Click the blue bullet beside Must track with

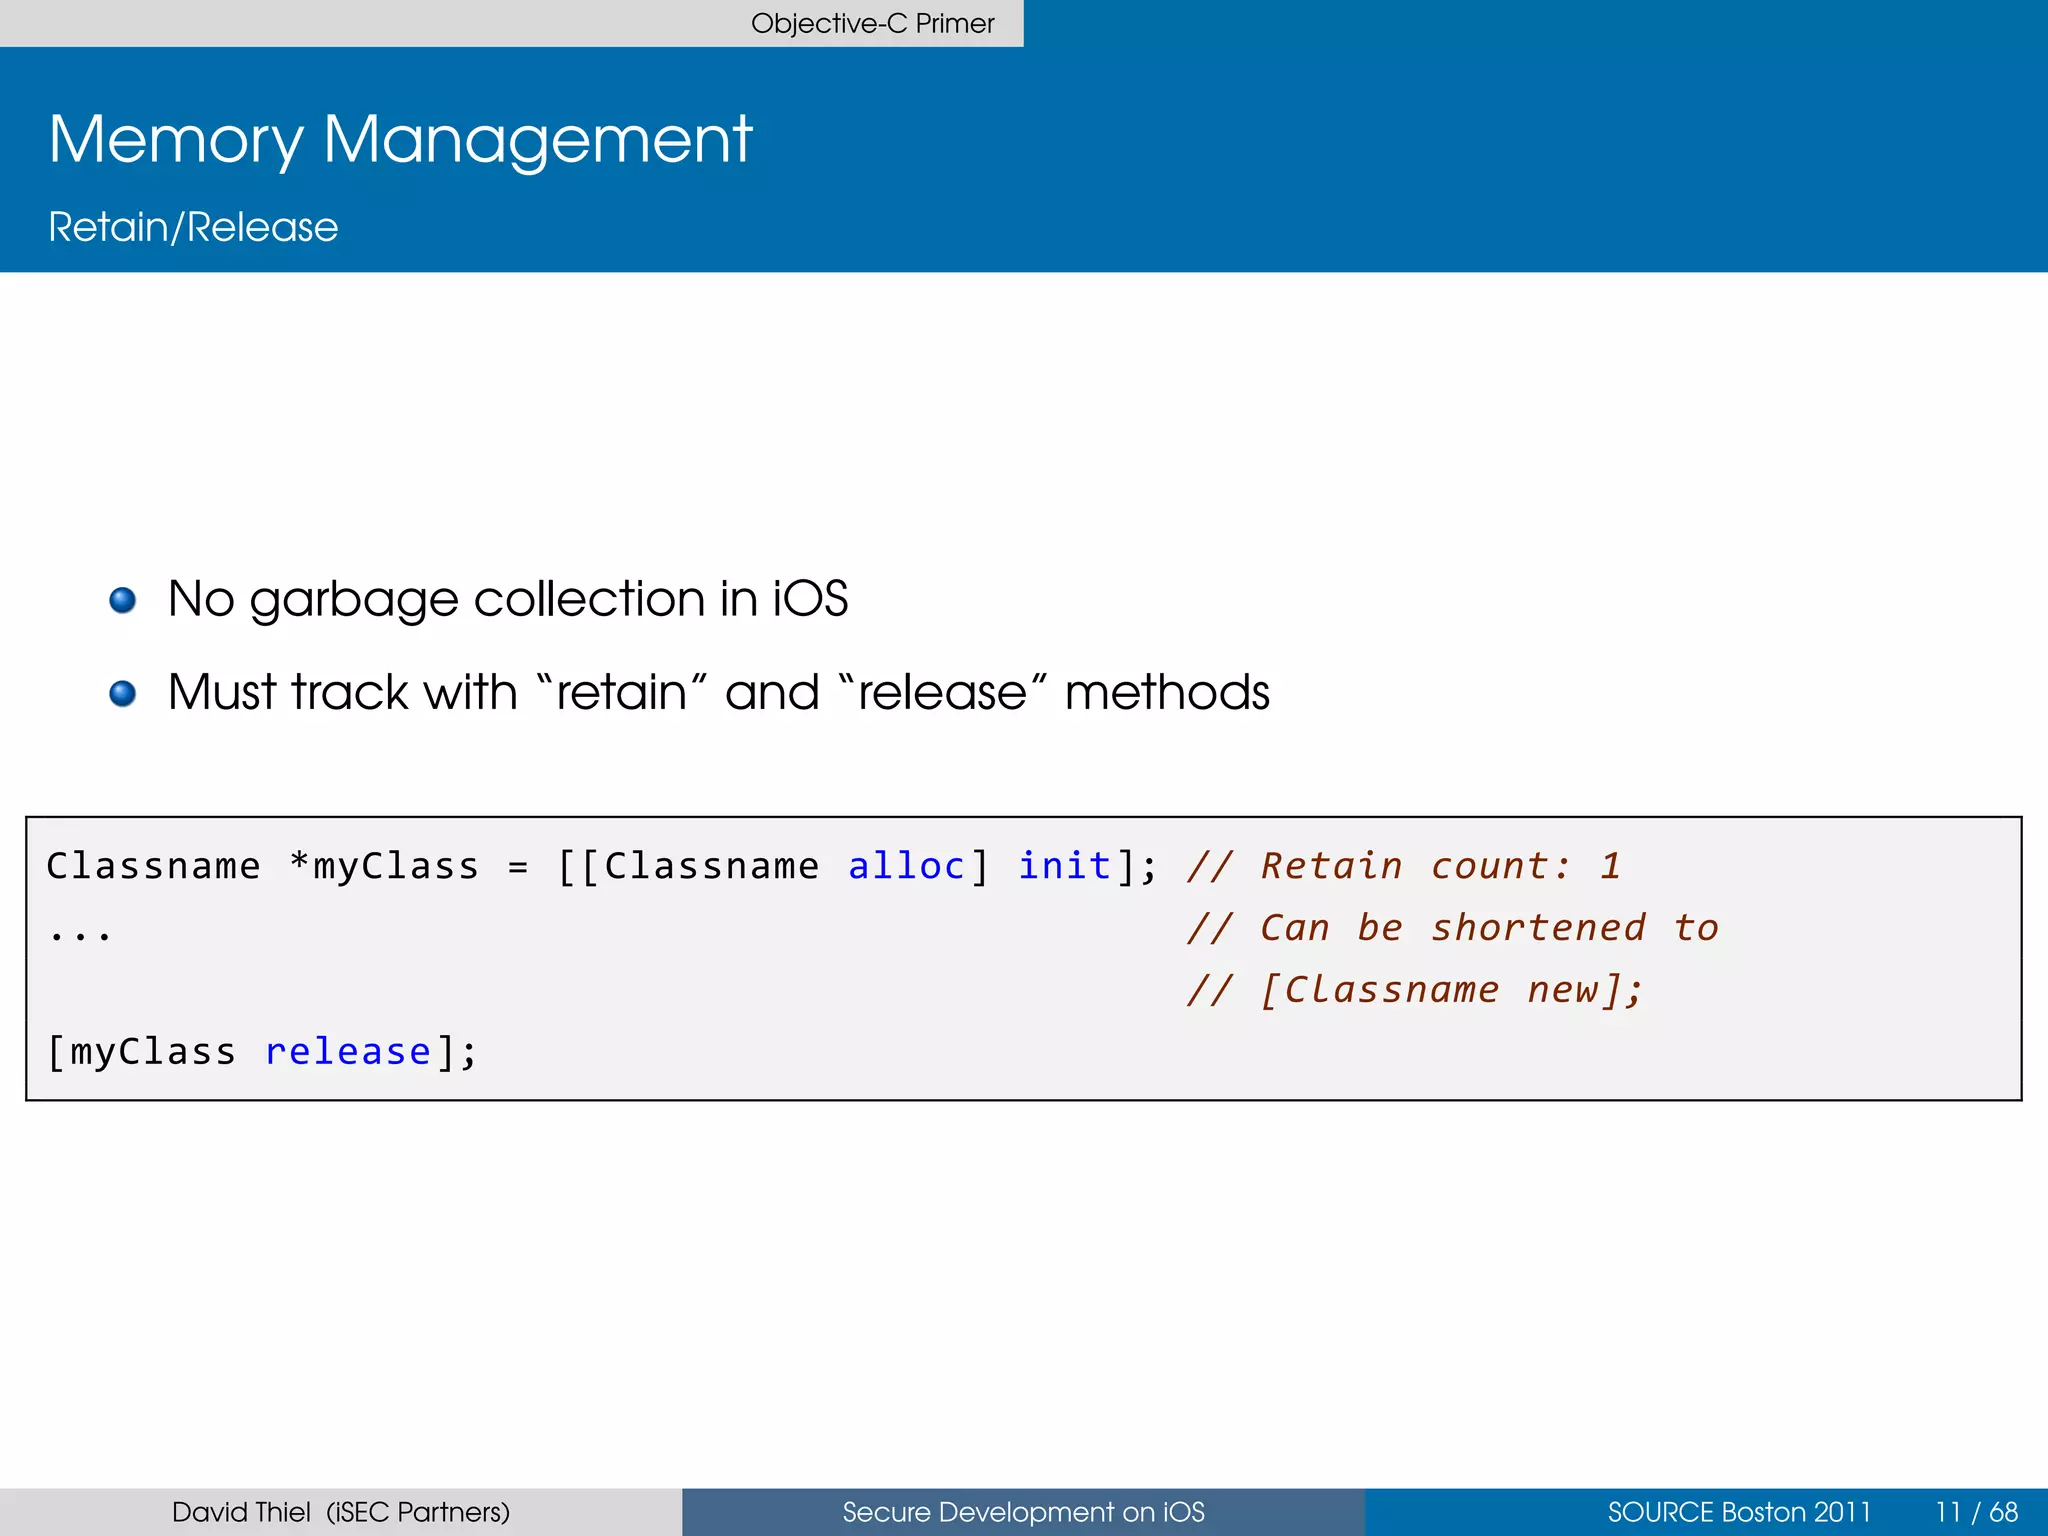122,693
